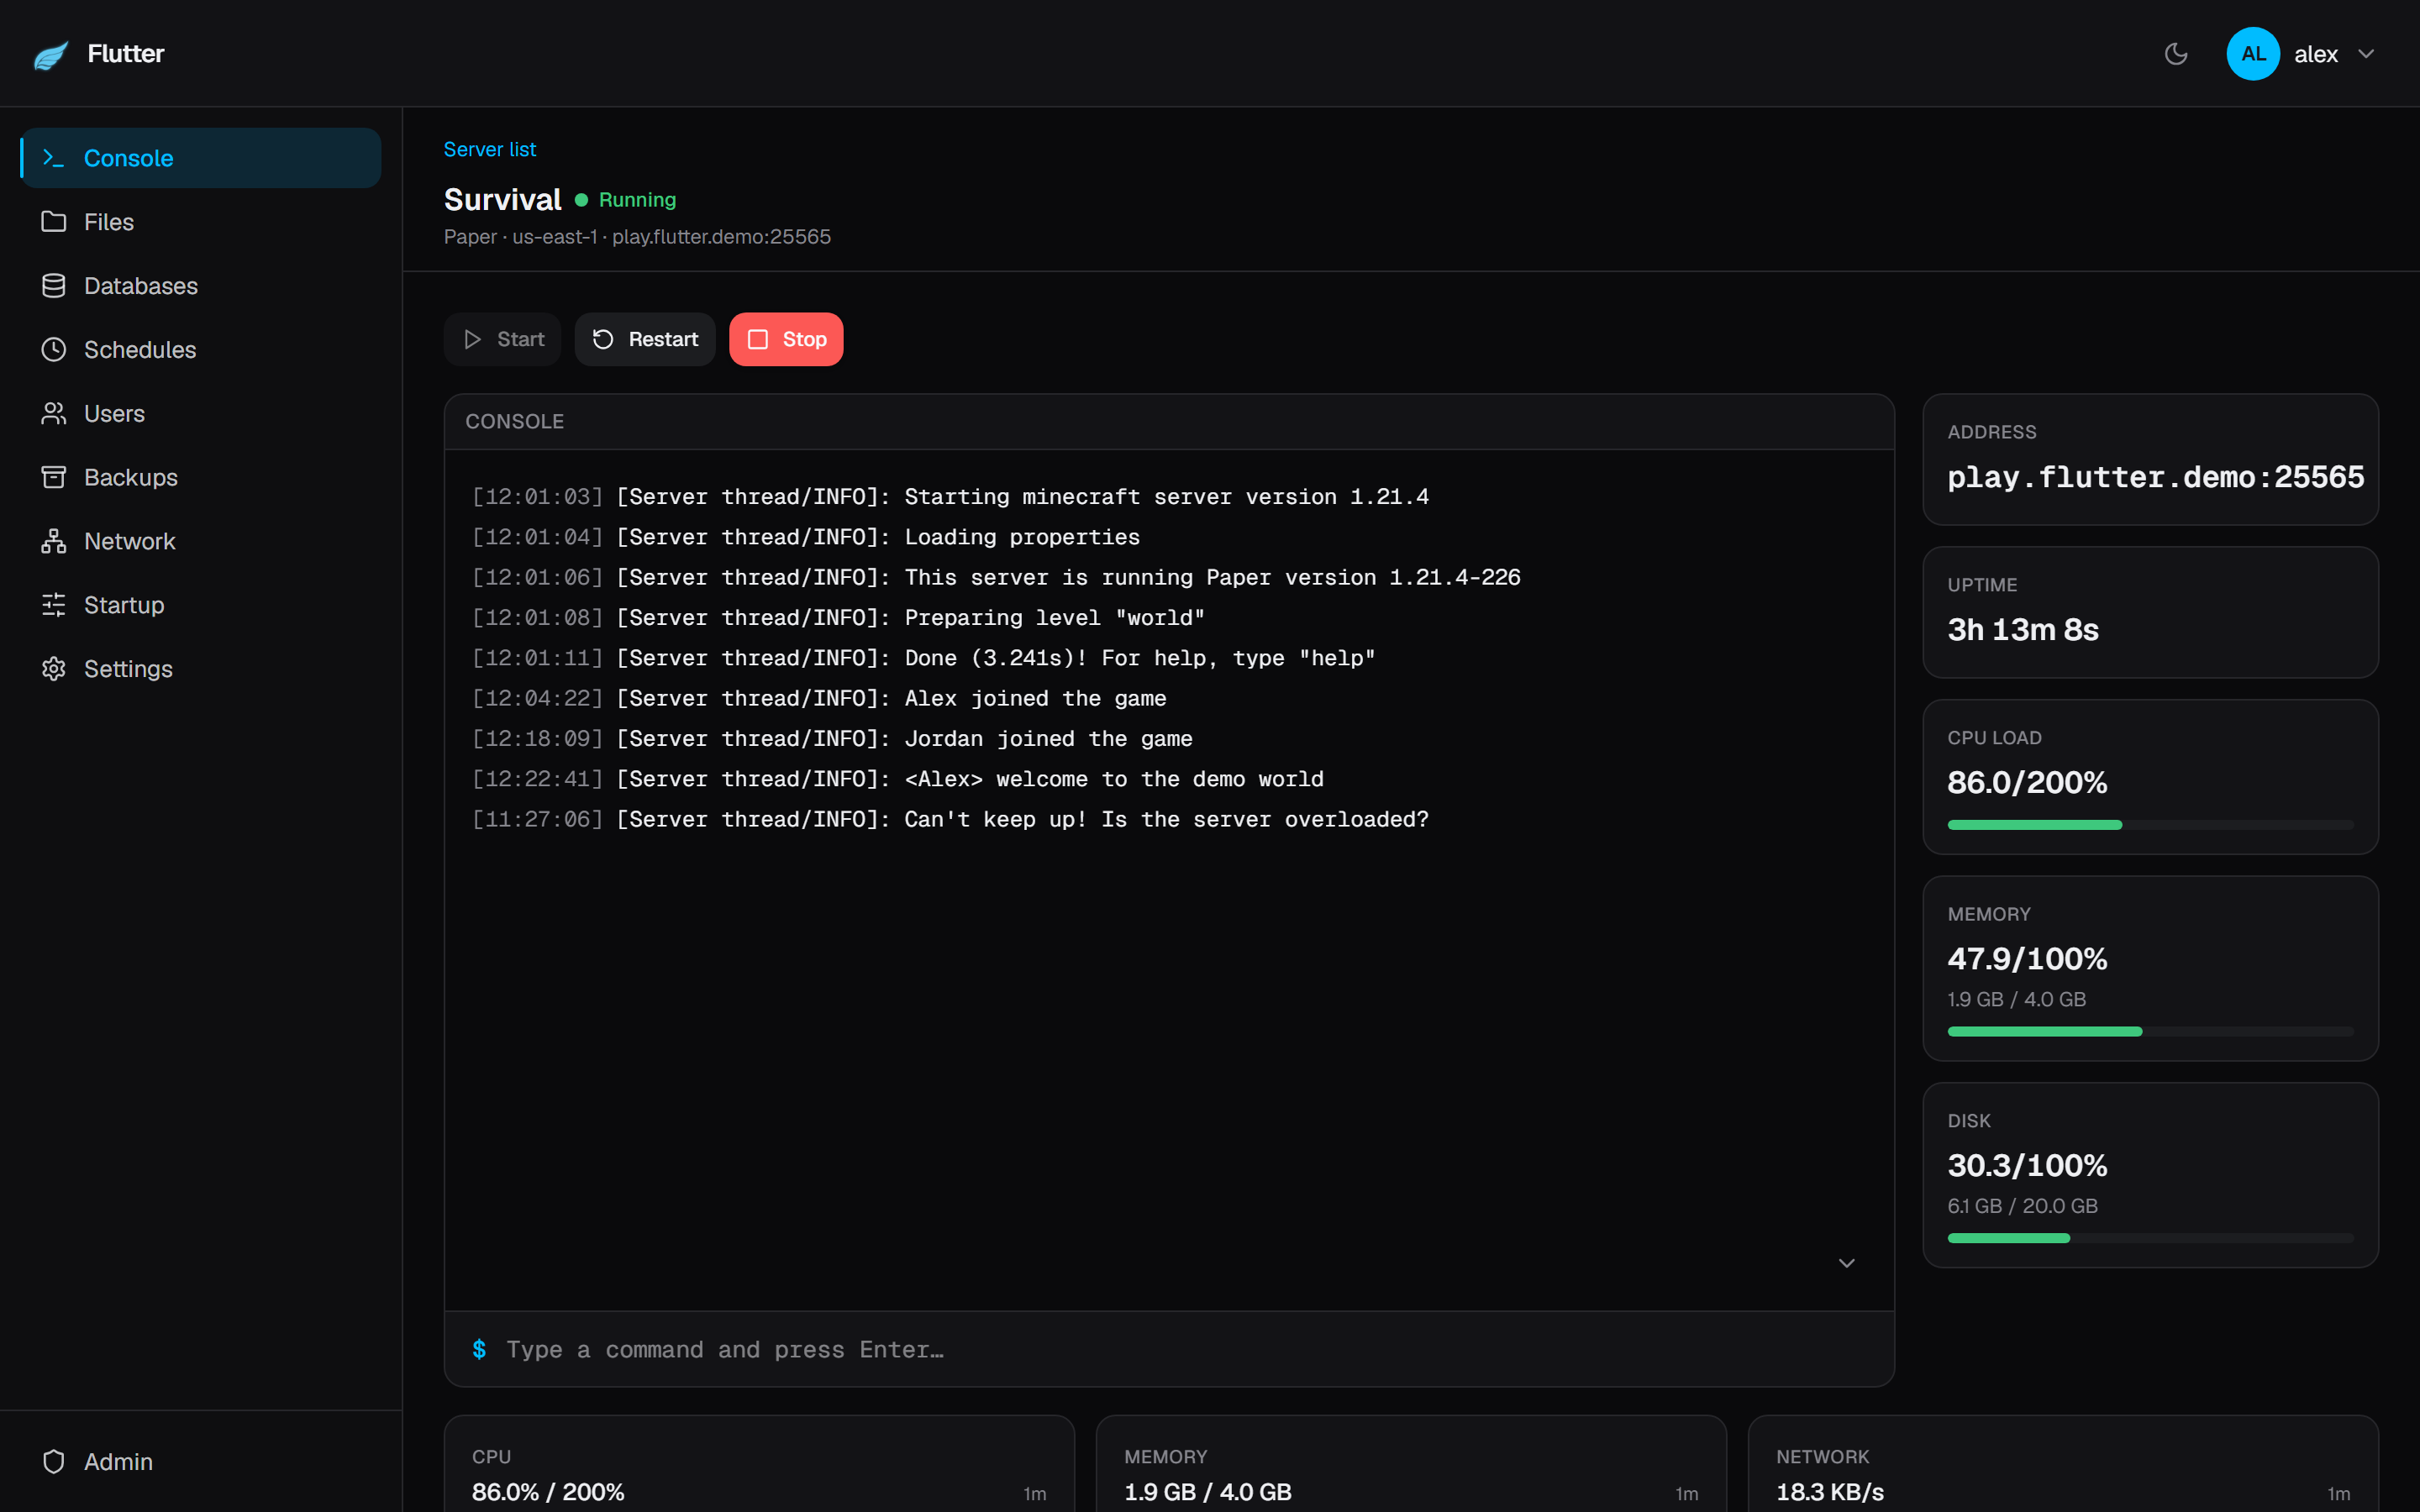The width and height of the screenshot is (2420, 1512).
Task: Open the Users sidebar item
Action: click(x=201, y=413)
